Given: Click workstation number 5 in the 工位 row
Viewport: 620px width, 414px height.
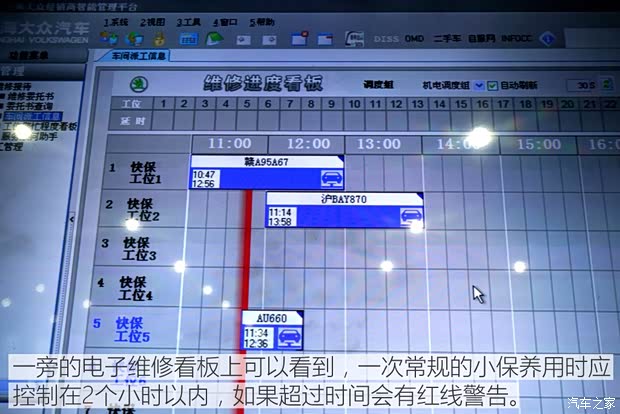Looking at the screenshot, I should coord(247,104).
